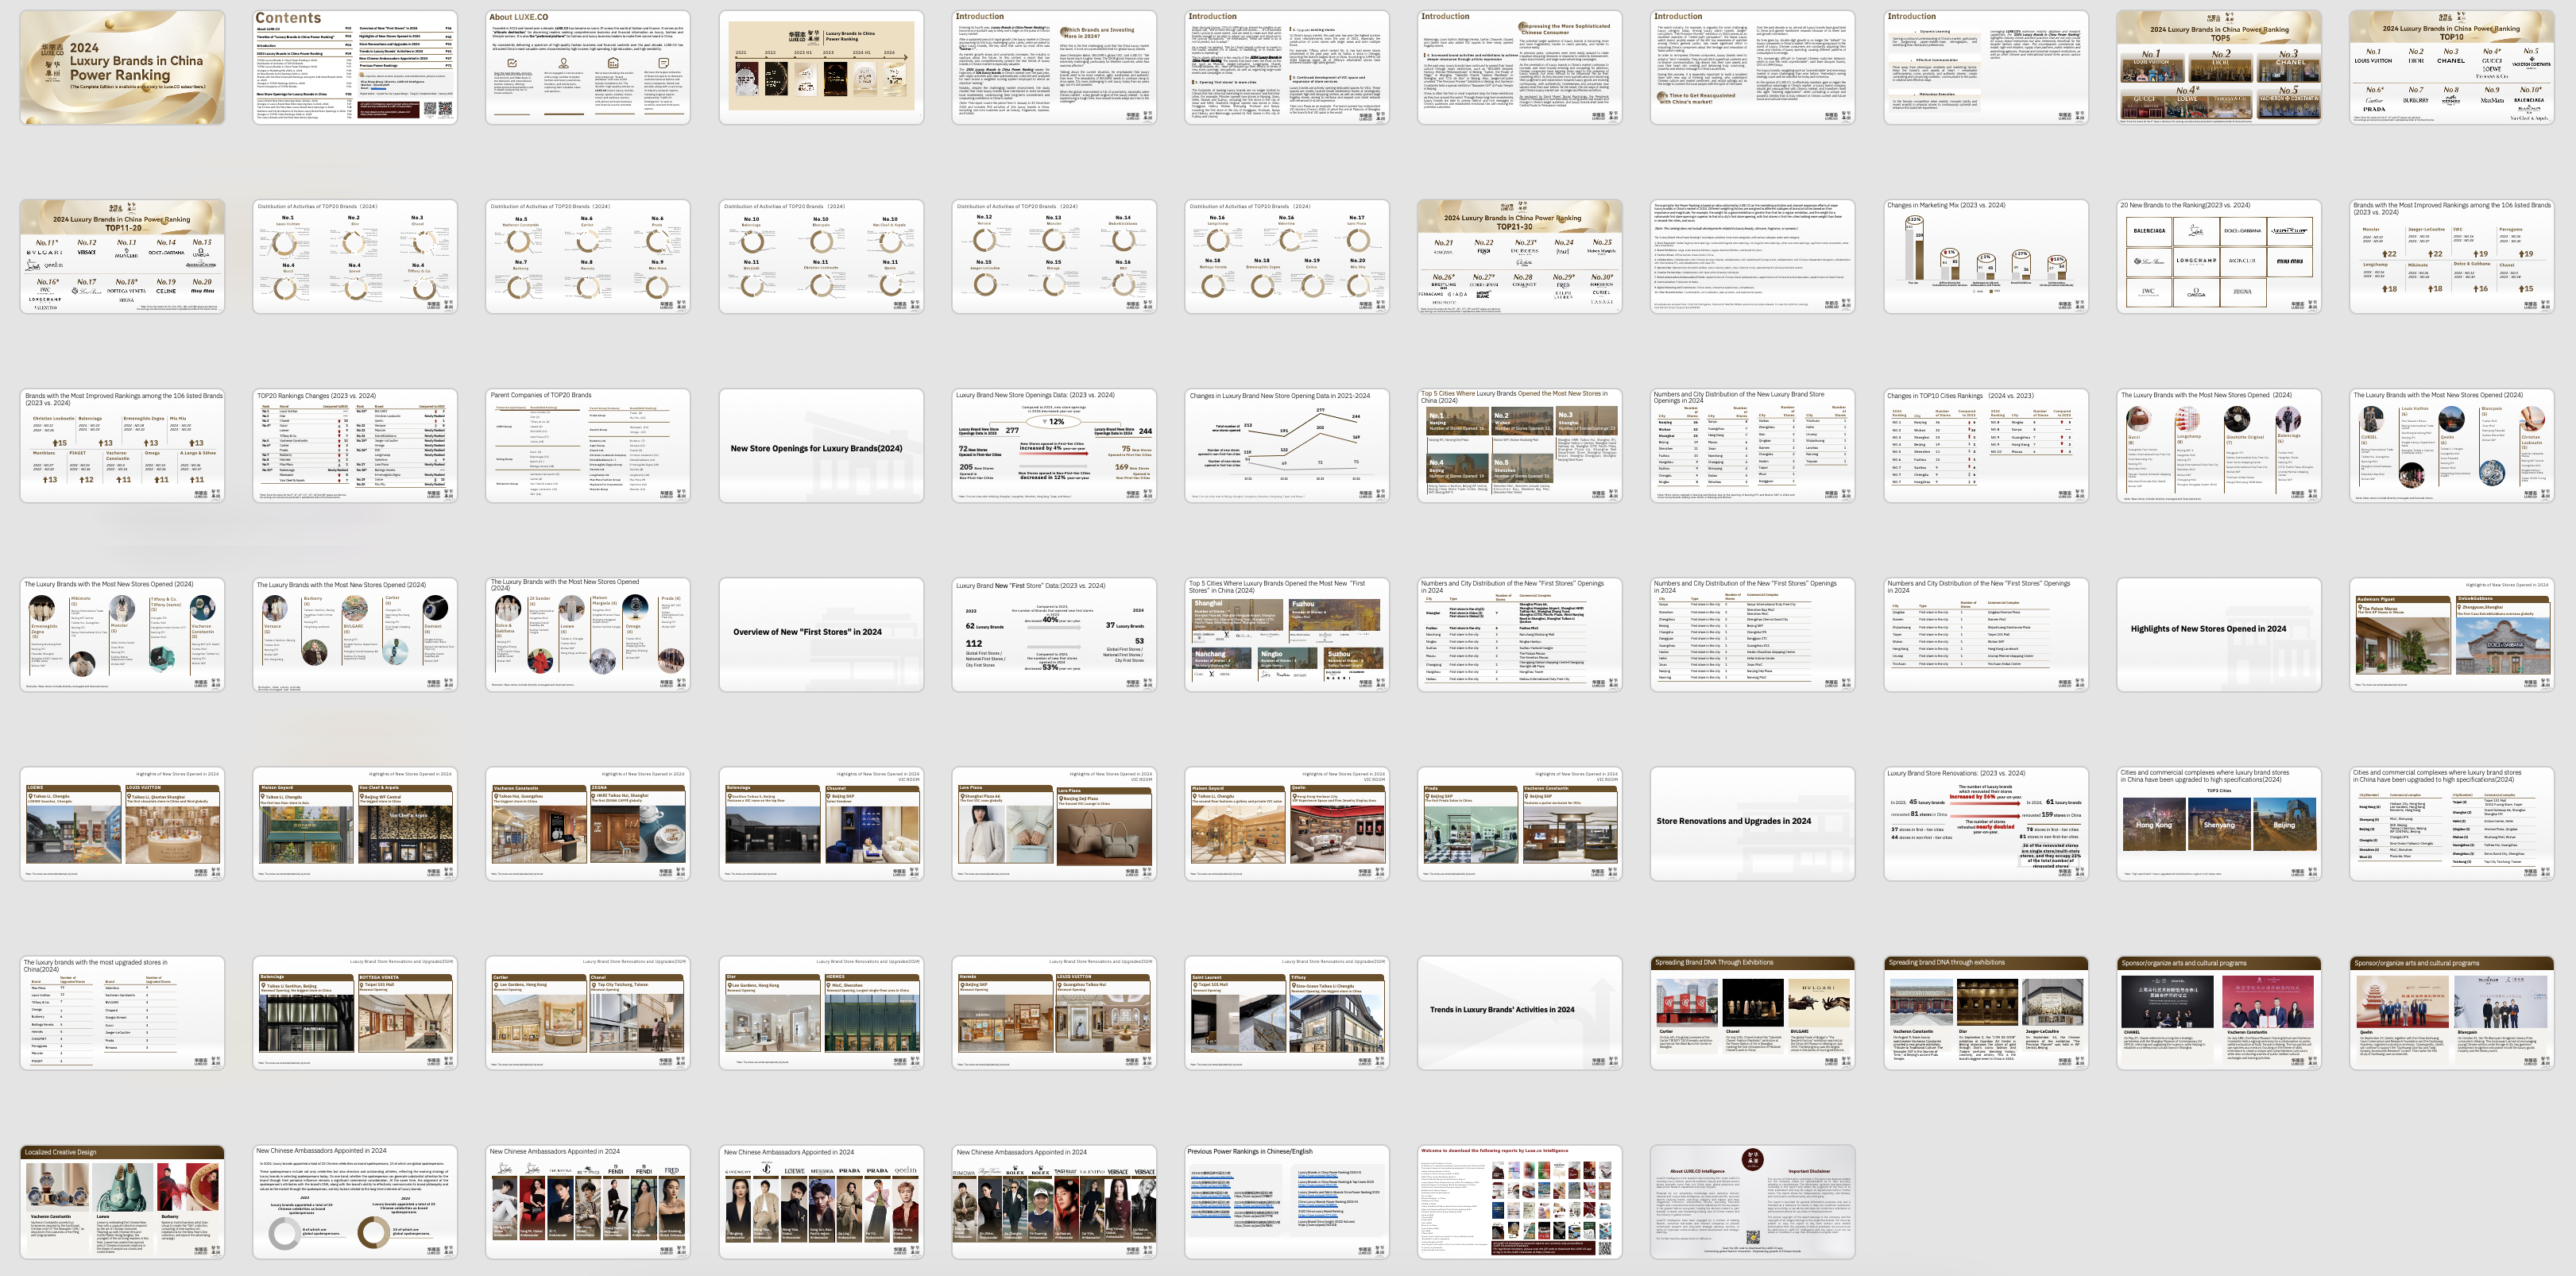Open the 2024 Power Ranking cover slide
The image size is (2576, 1276).
(122, 68)
